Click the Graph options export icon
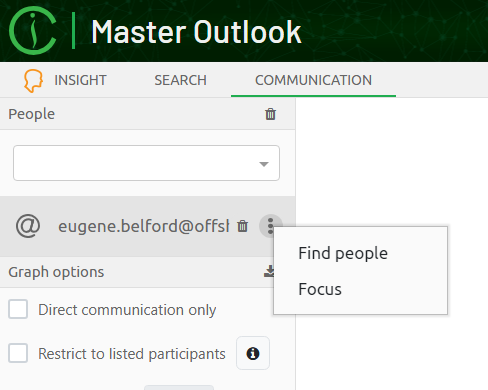488x390 pixels. point(269,271)
